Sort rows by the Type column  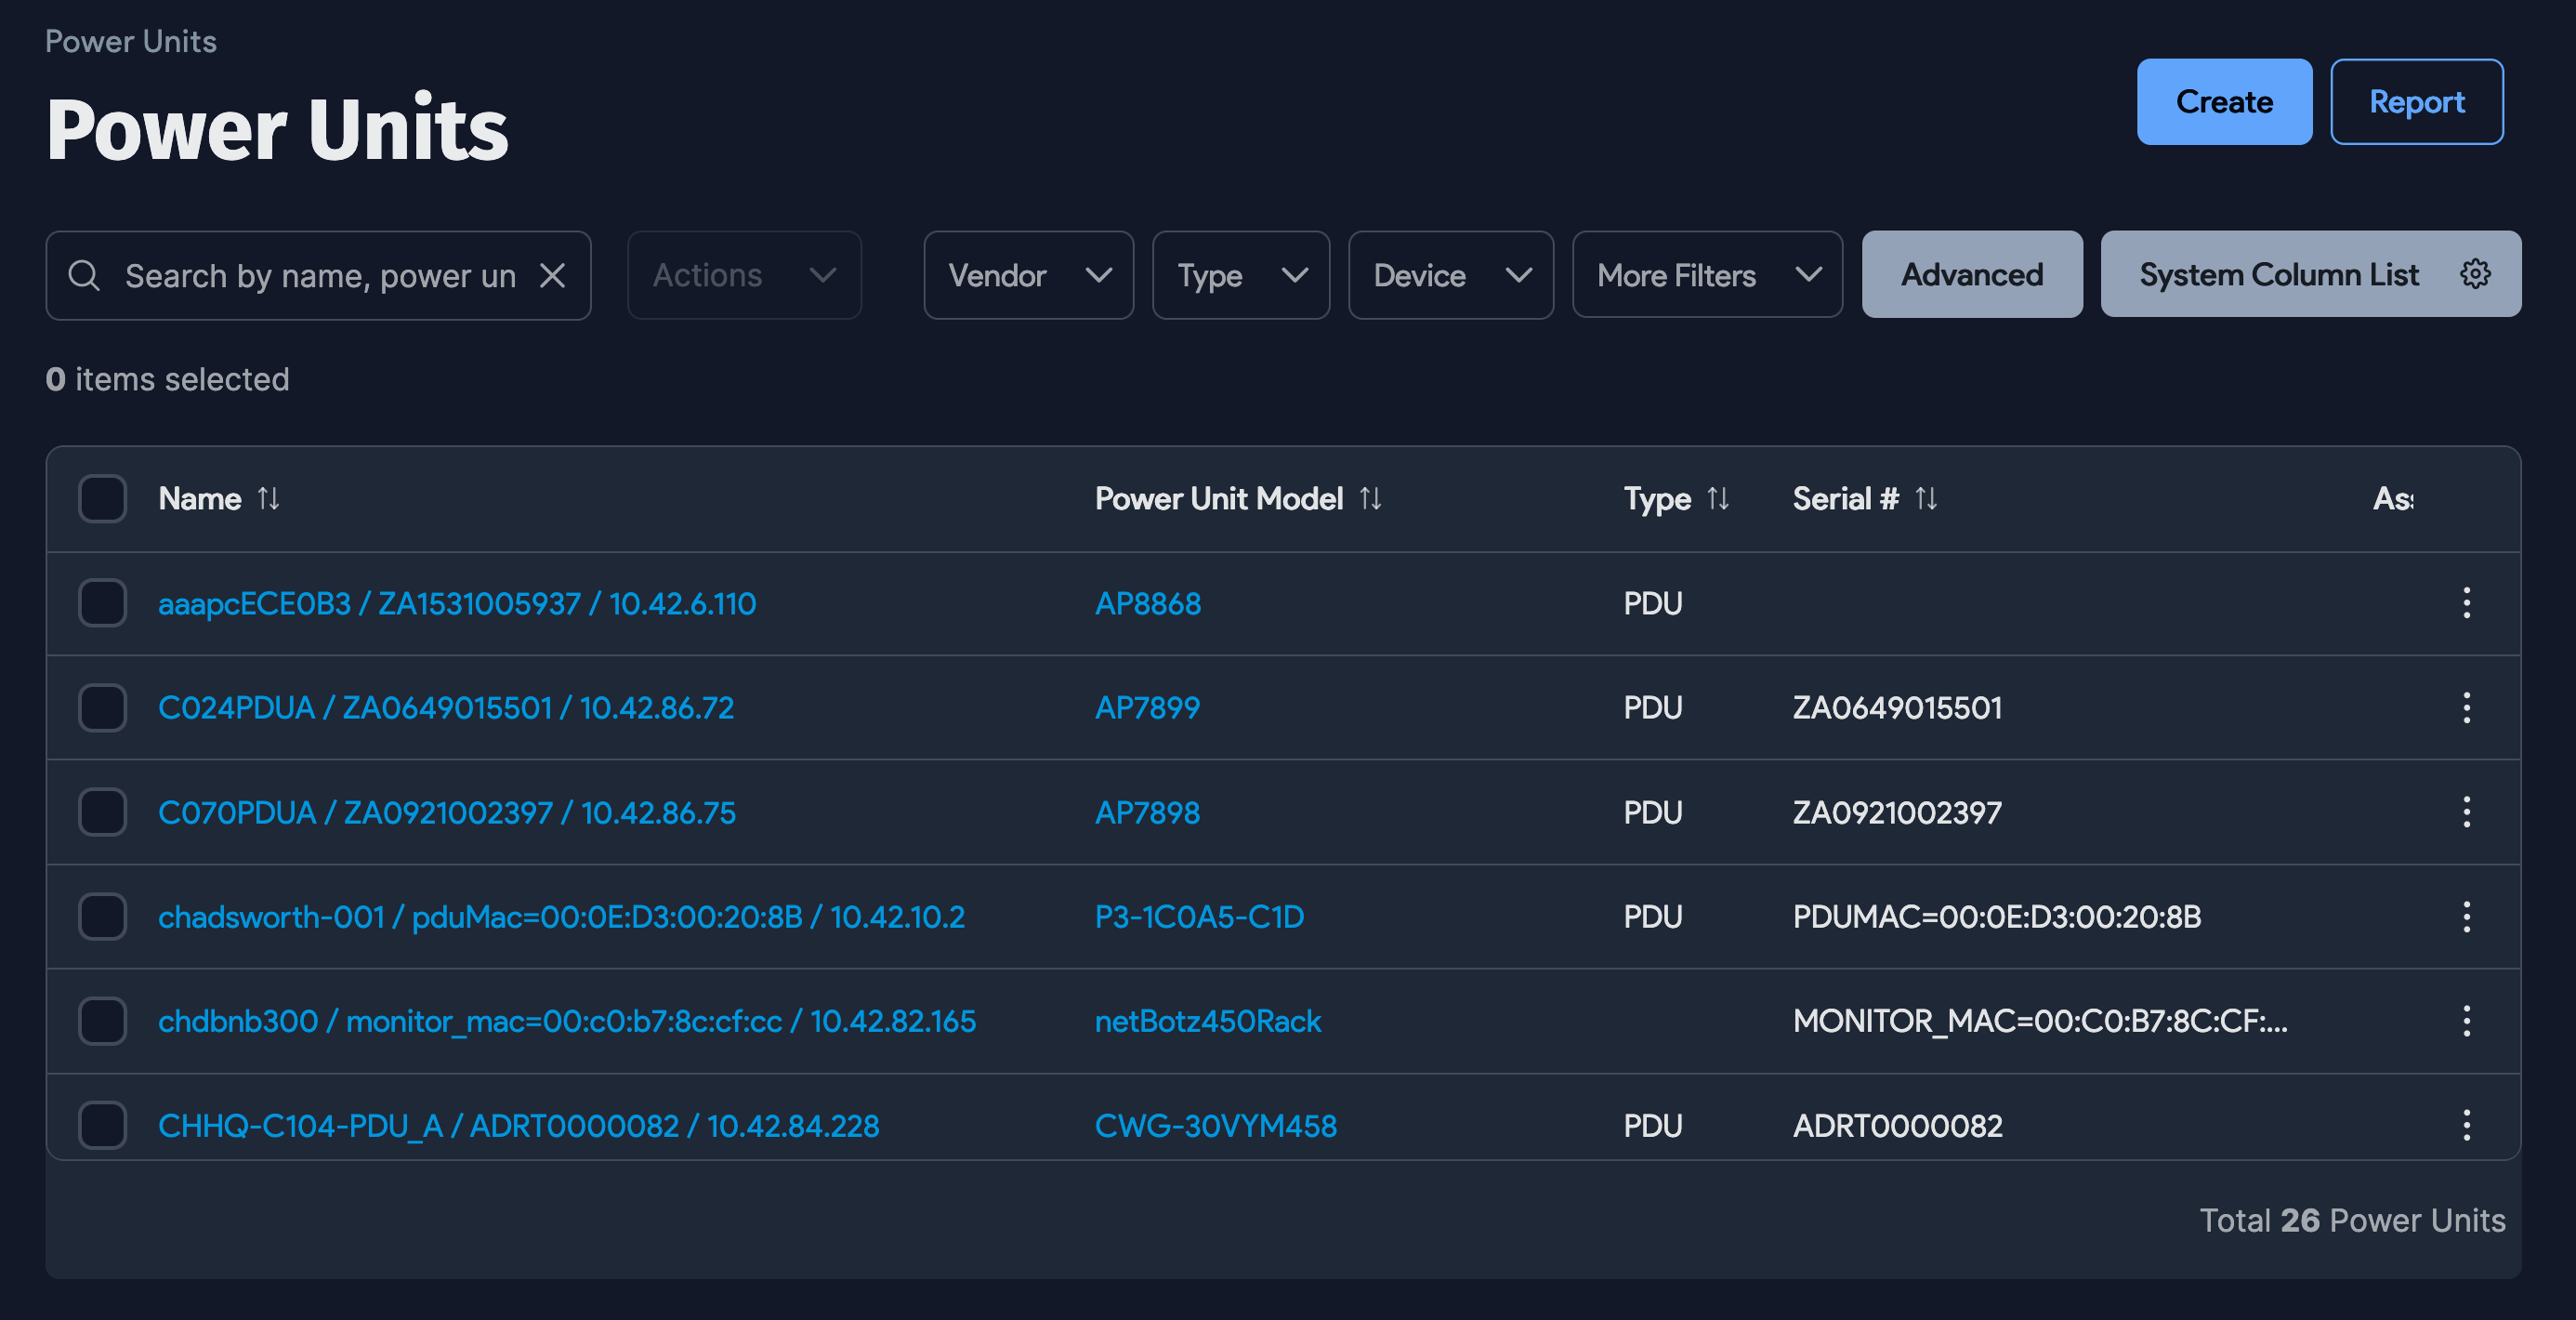pyautogui.click(x=1718, y=498)
